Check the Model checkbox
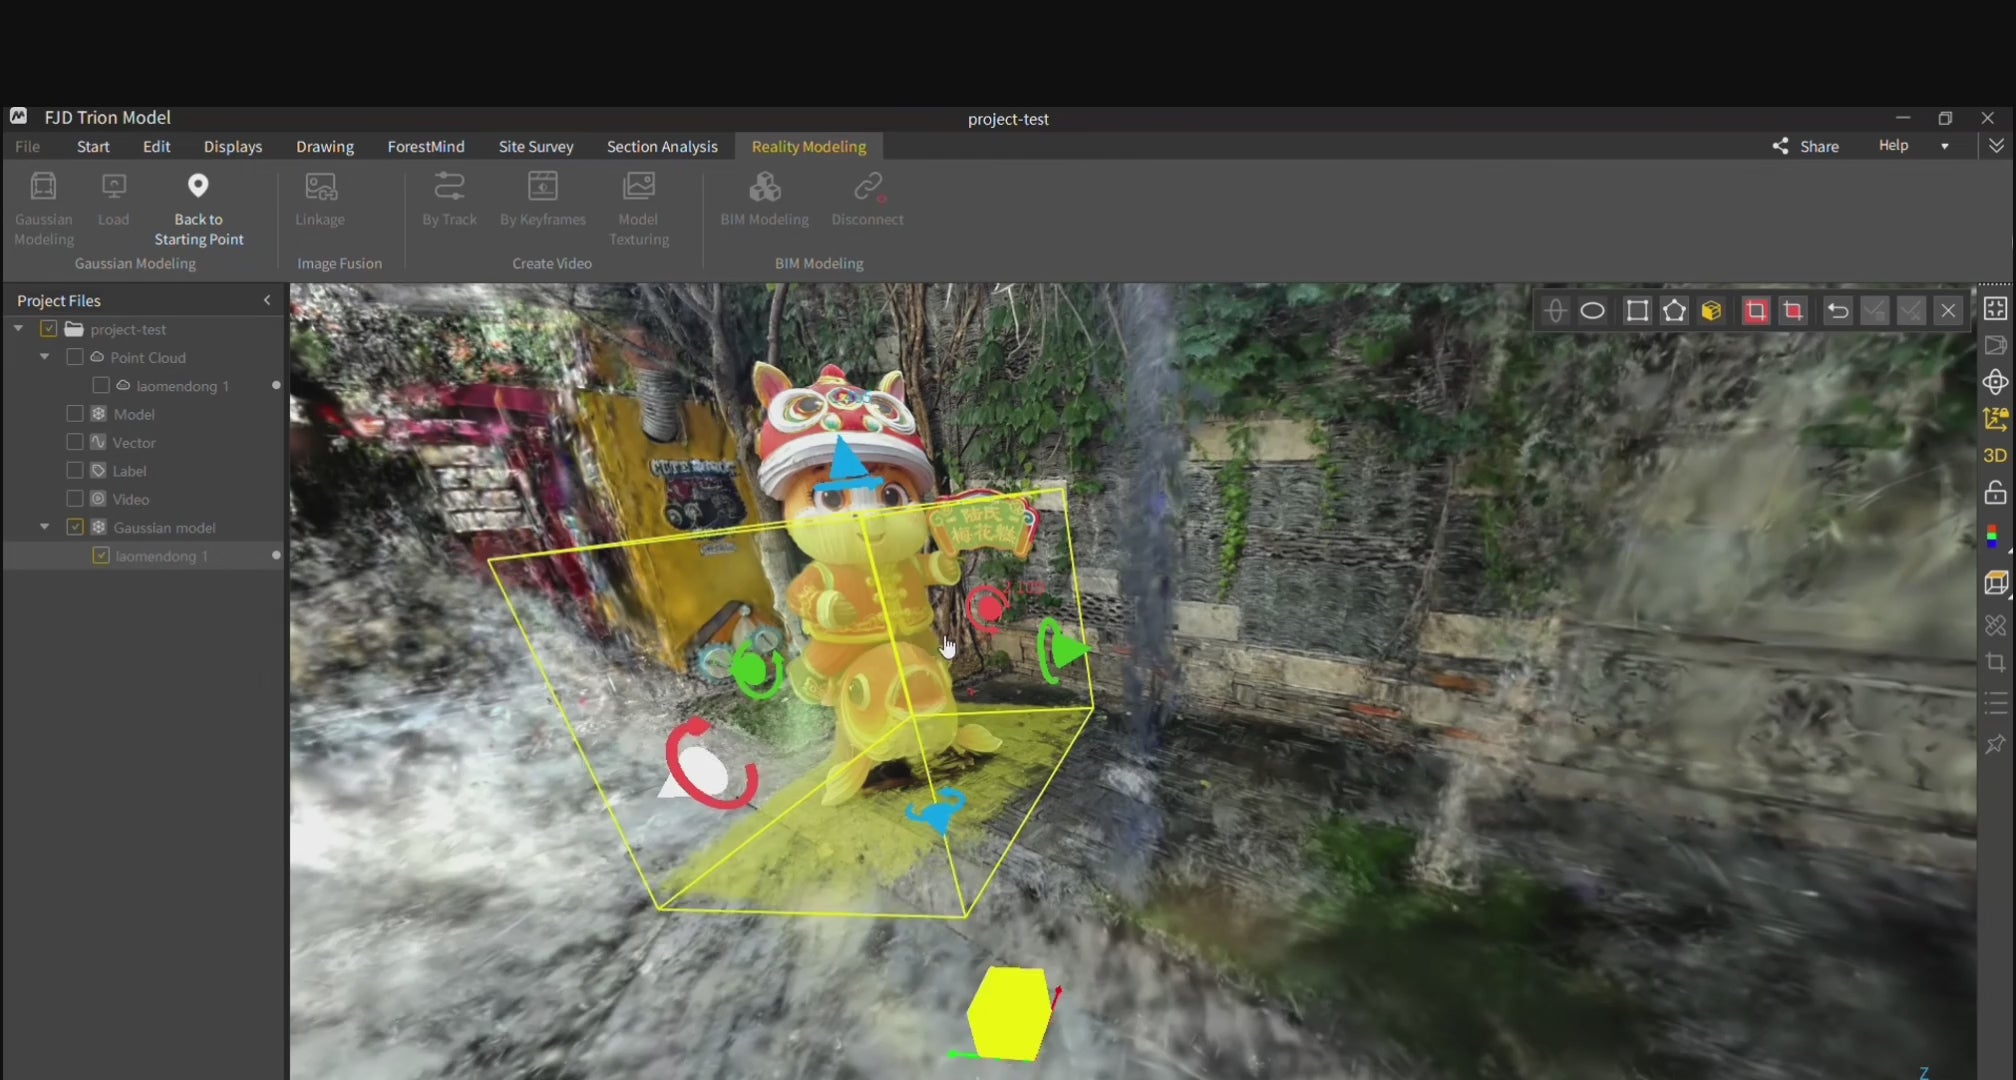The width and height of the screenshot is (2016, 1080). click(x=74, y=414)
